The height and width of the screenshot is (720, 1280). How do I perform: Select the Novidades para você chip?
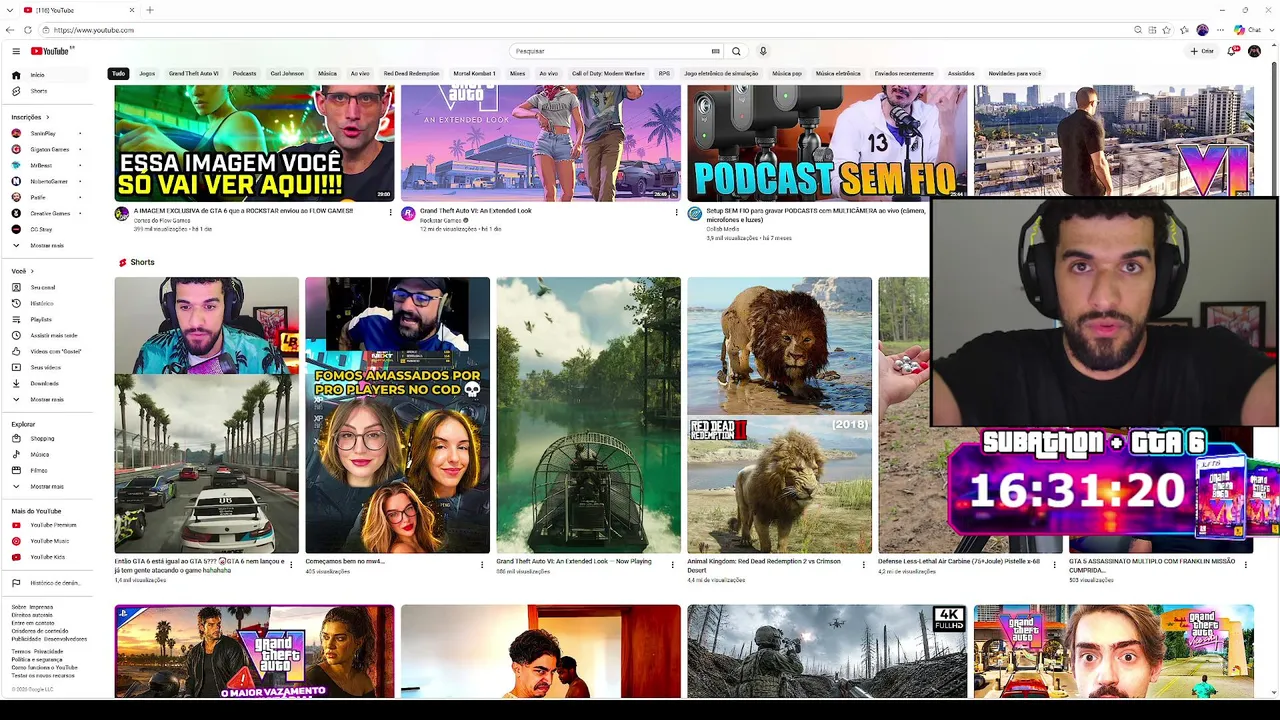coord(1015,73)
